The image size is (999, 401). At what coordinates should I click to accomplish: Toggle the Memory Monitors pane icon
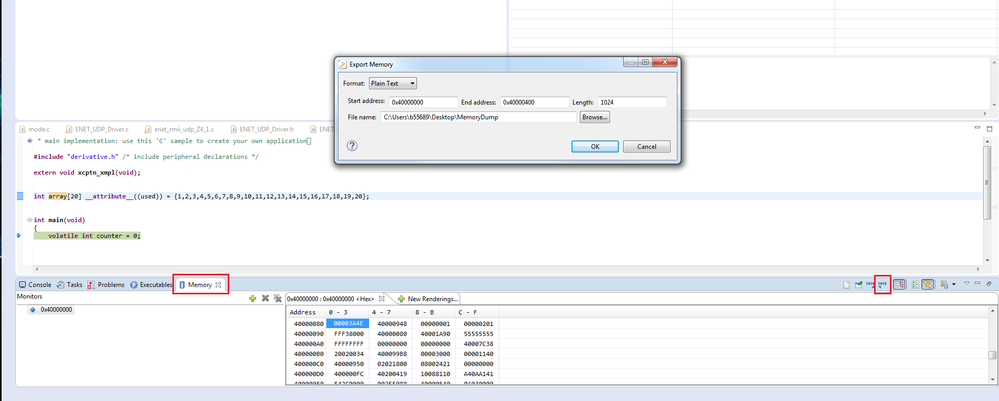click(x=899, y=284)
